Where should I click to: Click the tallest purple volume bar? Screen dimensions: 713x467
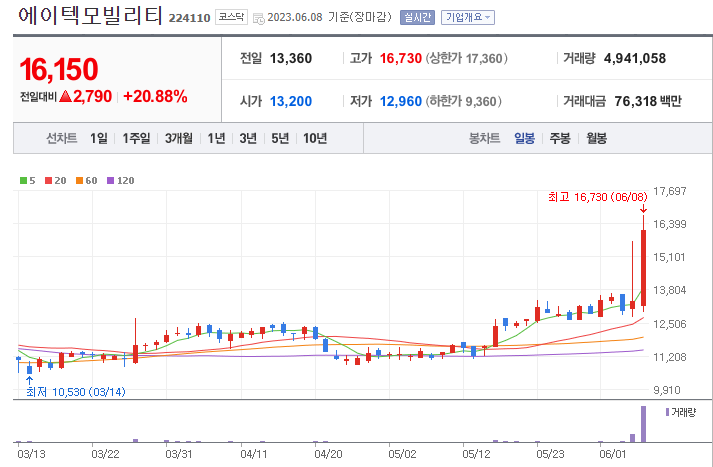coord(643,424)
